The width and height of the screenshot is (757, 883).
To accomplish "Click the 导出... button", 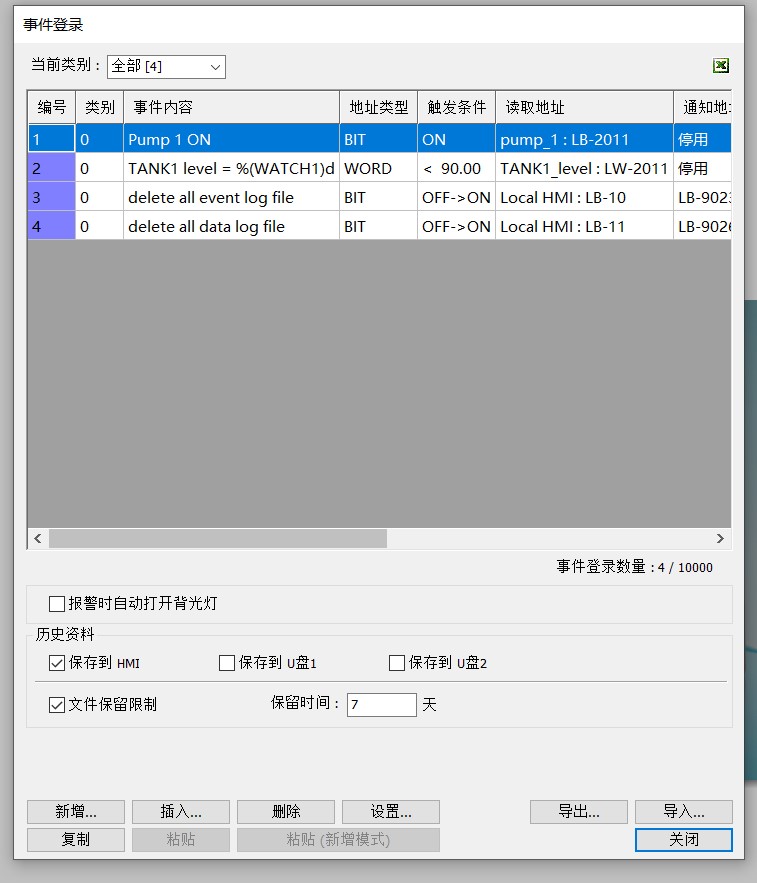I will click(x=579, y=811).
